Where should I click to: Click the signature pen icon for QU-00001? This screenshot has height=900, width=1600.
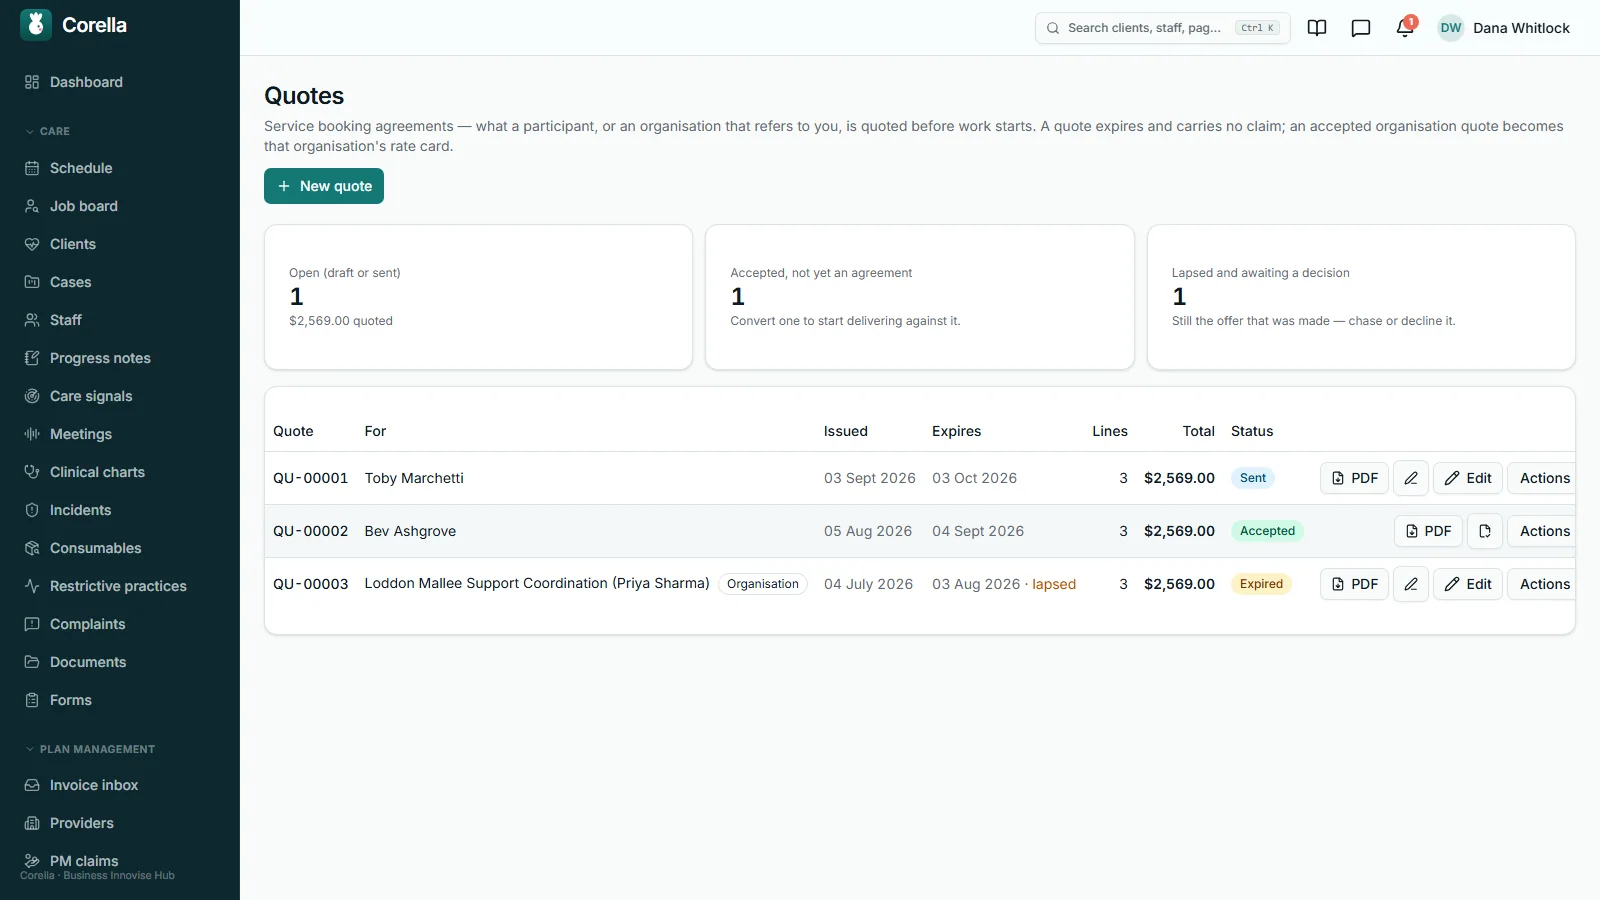(1411, 478)
